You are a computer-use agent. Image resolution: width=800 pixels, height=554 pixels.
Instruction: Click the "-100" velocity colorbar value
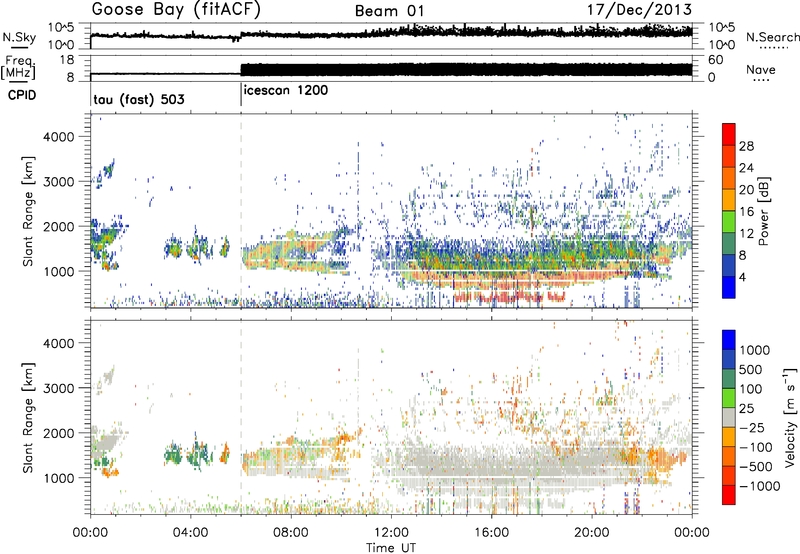tap(756, 447)
